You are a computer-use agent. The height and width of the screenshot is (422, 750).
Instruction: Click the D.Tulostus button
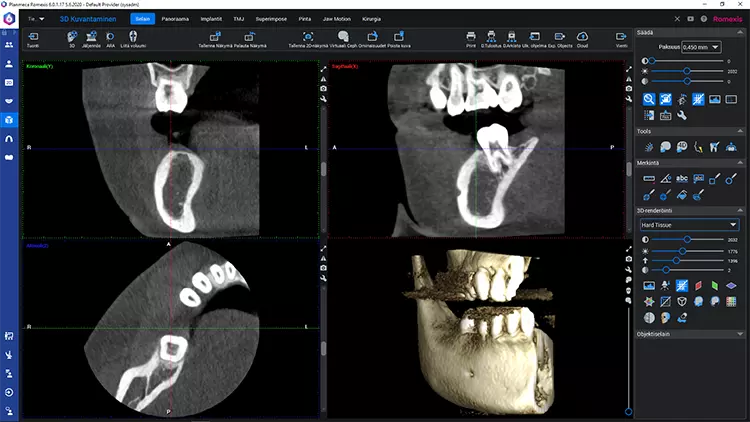491,39
